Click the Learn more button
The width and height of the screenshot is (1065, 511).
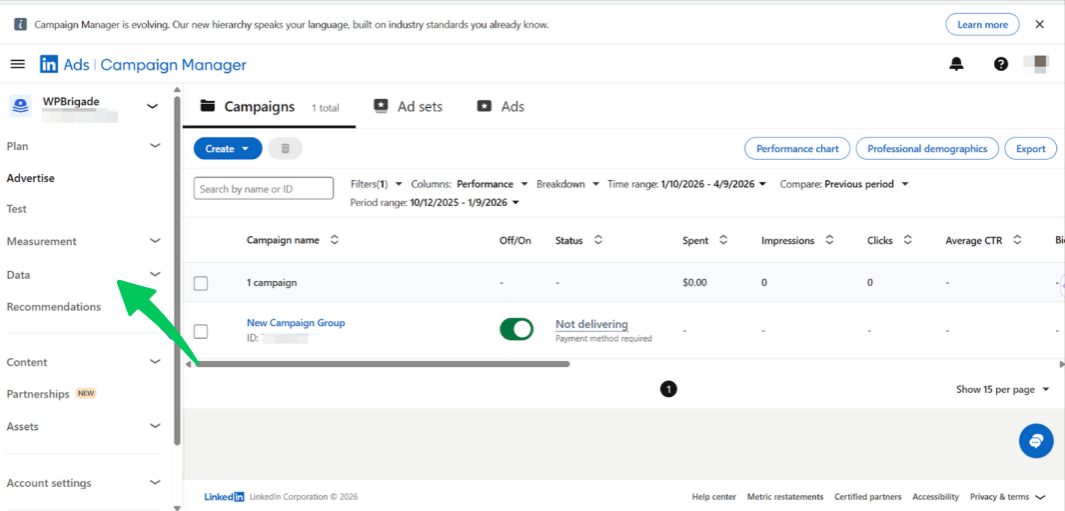click(x=982, y=24)
